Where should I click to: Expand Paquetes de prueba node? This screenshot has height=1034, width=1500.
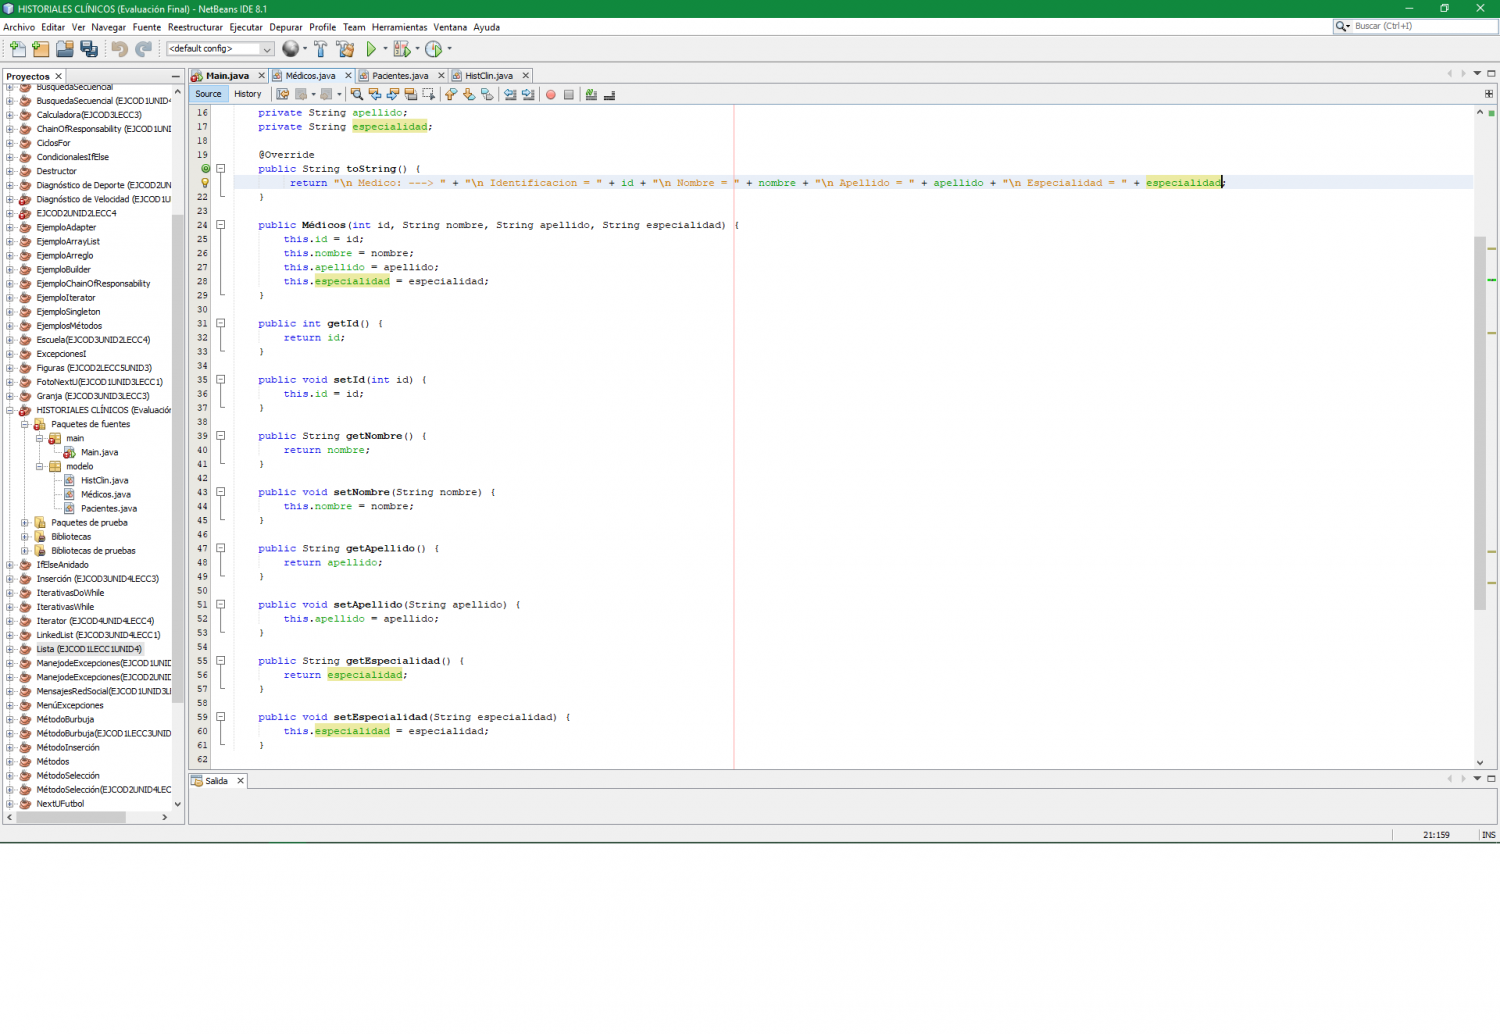(x=25, y=523)
